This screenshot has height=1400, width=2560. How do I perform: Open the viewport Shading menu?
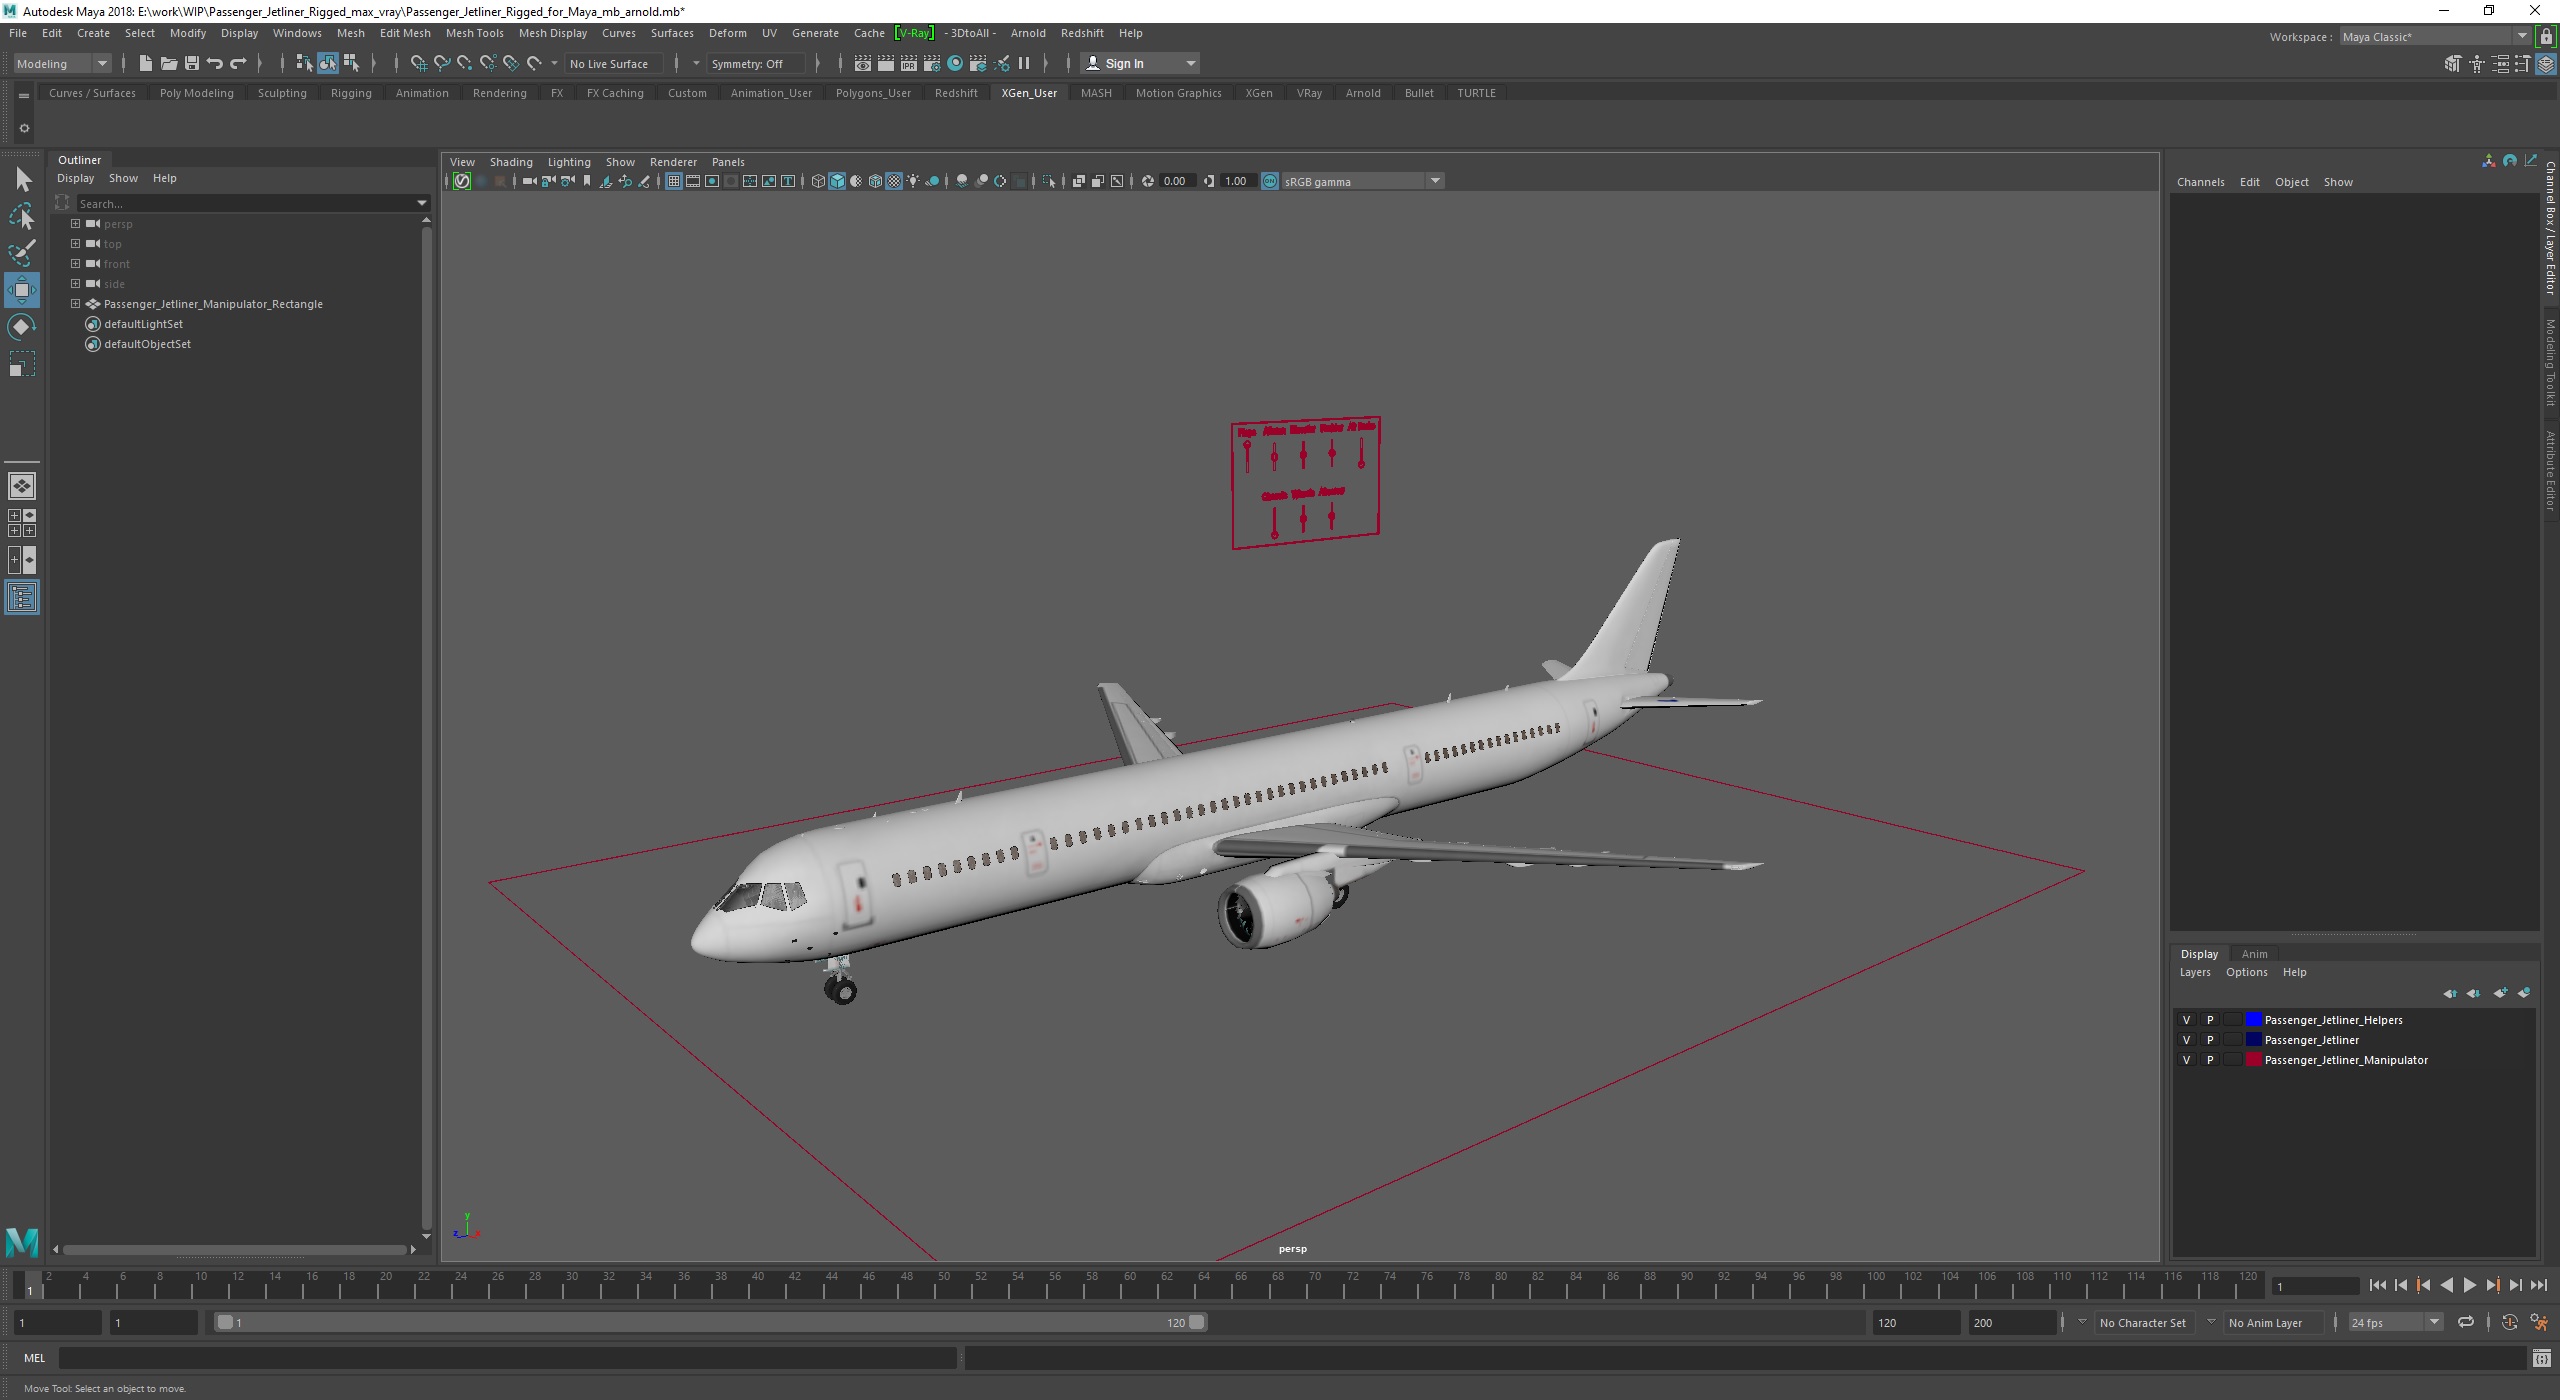(511, 162)
